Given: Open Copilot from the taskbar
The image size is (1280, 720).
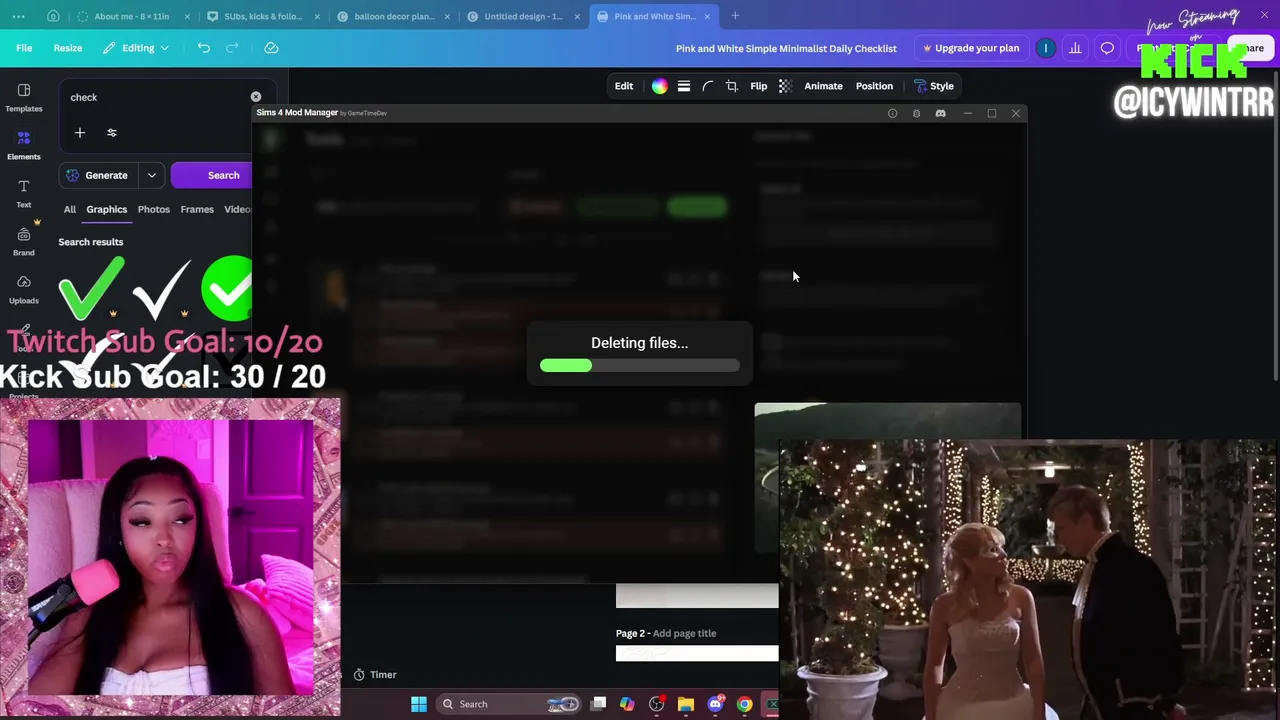Looking at the screenshot, I should tap(627, 704).
